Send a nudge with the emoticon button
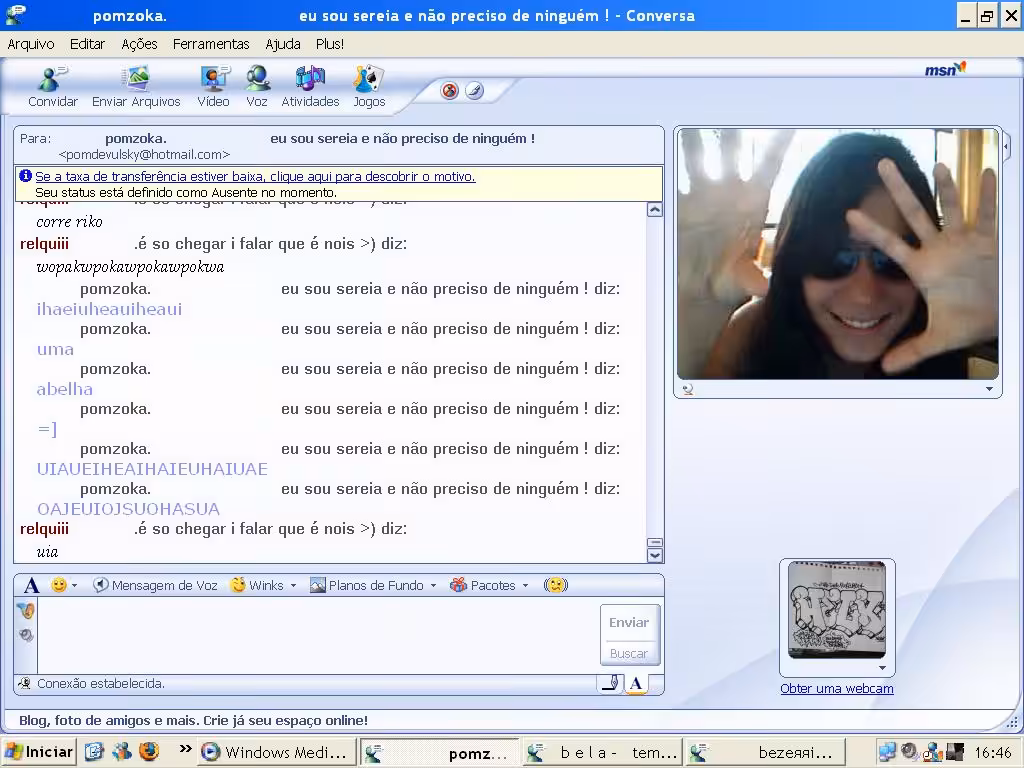Viewport: 1024px width, 768px height. click(x=556, y=585)
